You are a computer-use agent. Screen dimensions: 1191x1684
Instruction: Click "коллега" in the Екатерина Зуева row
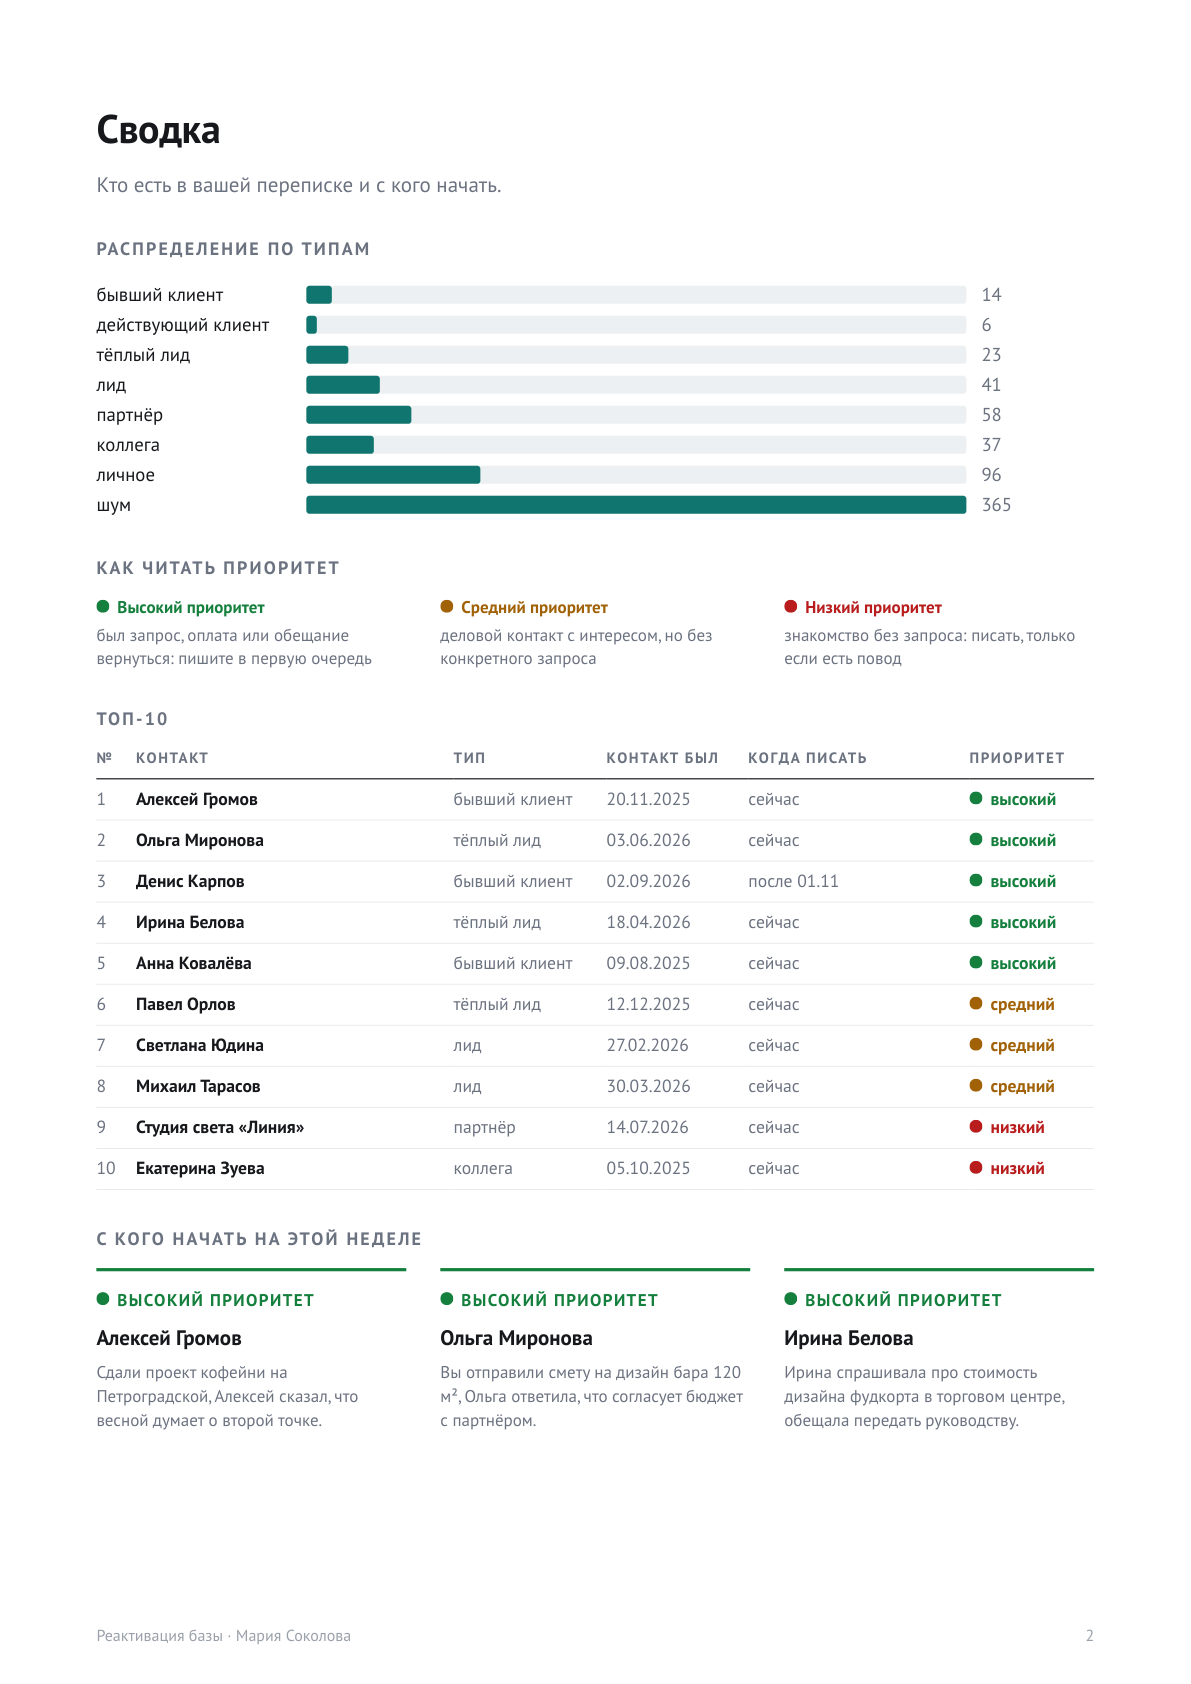click(483, 1169)
